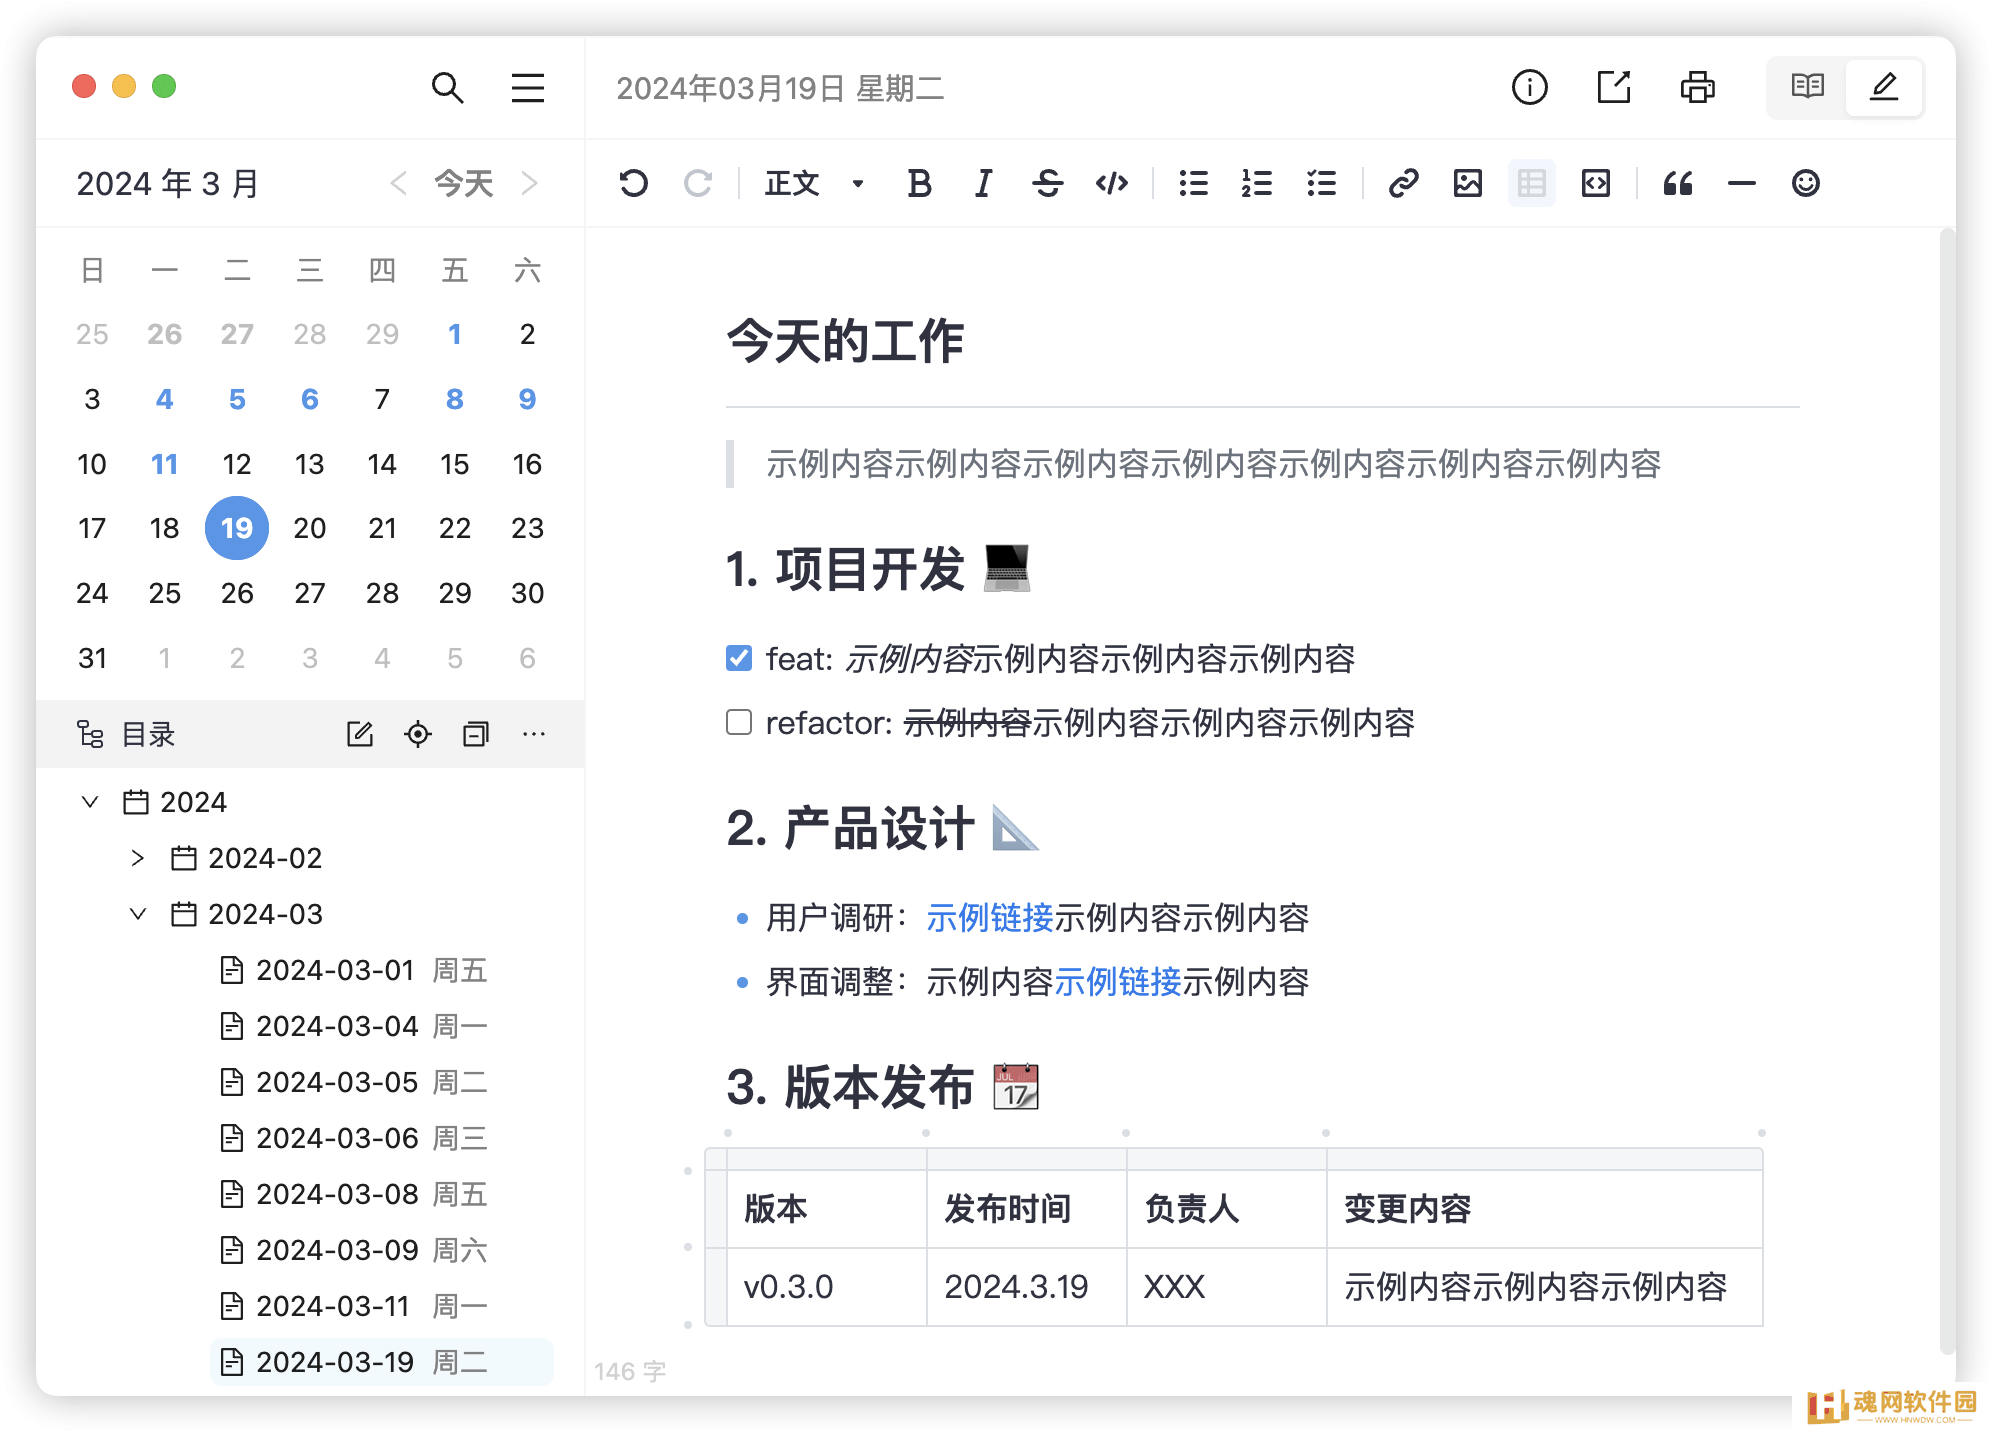Open the directory more options ellipsis

point(534,734)
